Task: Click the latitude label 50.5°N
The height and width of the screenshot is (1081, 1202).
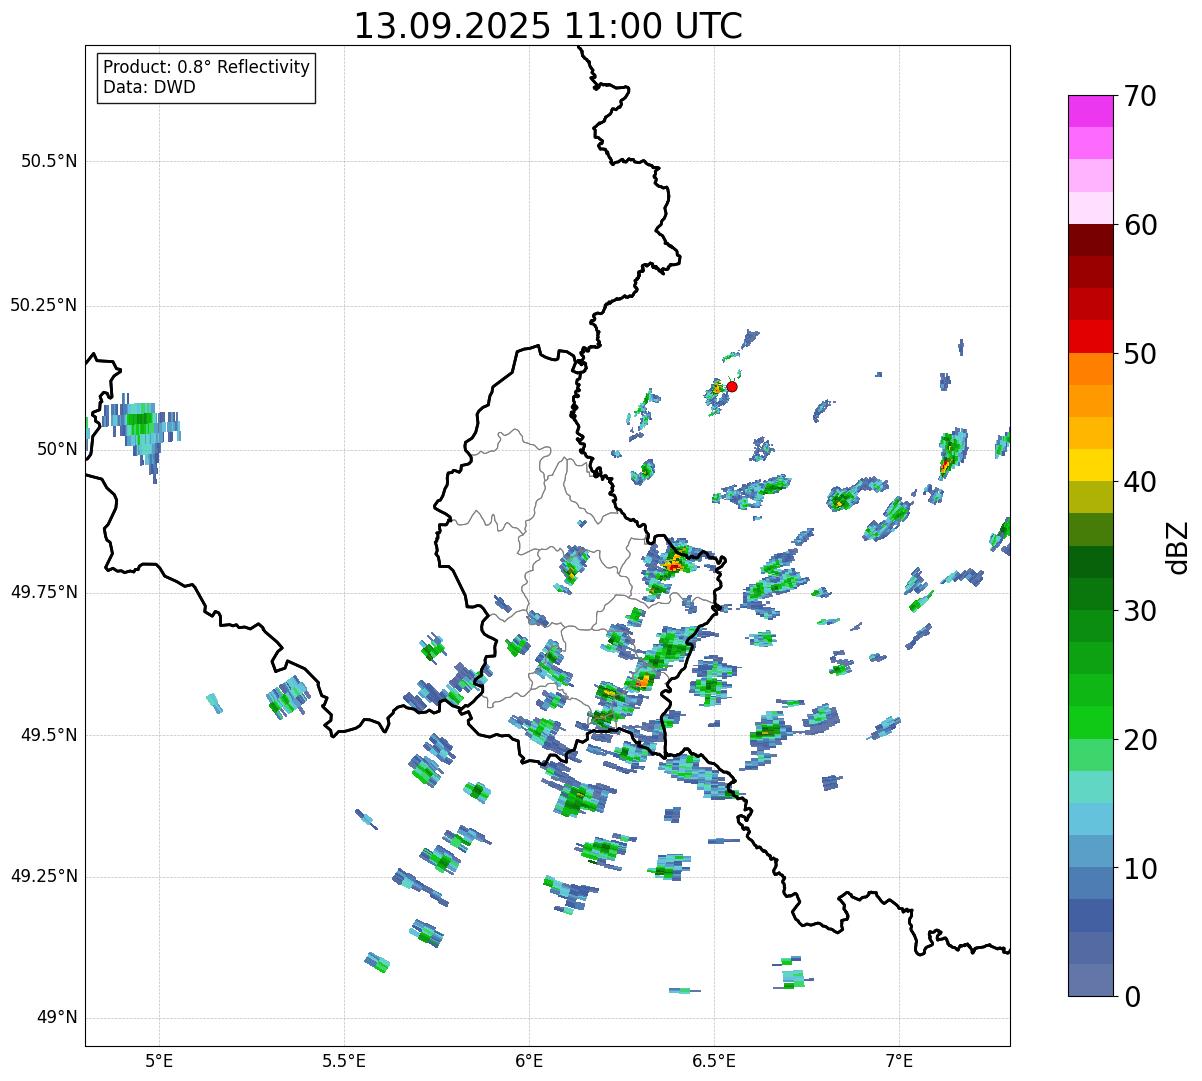Action: tap(48, 161)
